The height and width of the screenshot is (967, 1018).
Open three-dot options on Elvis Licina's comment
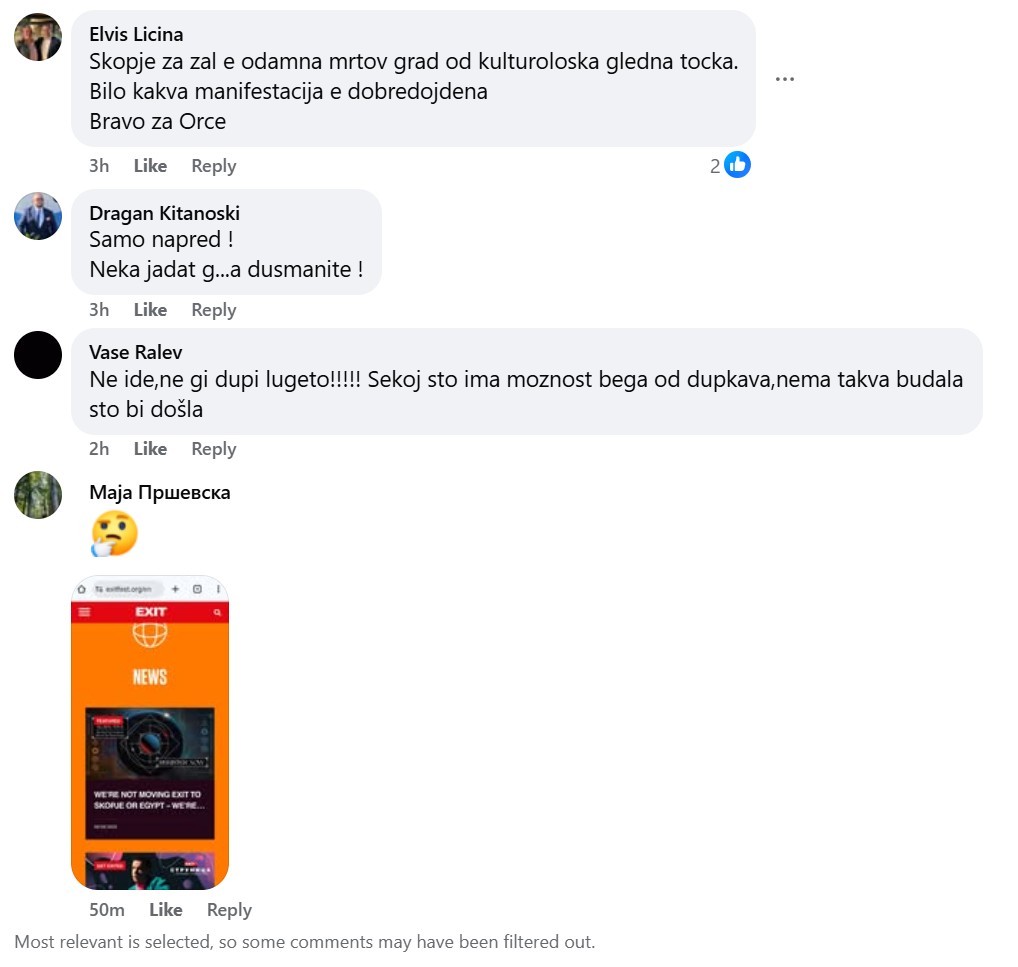pos(784,79)
